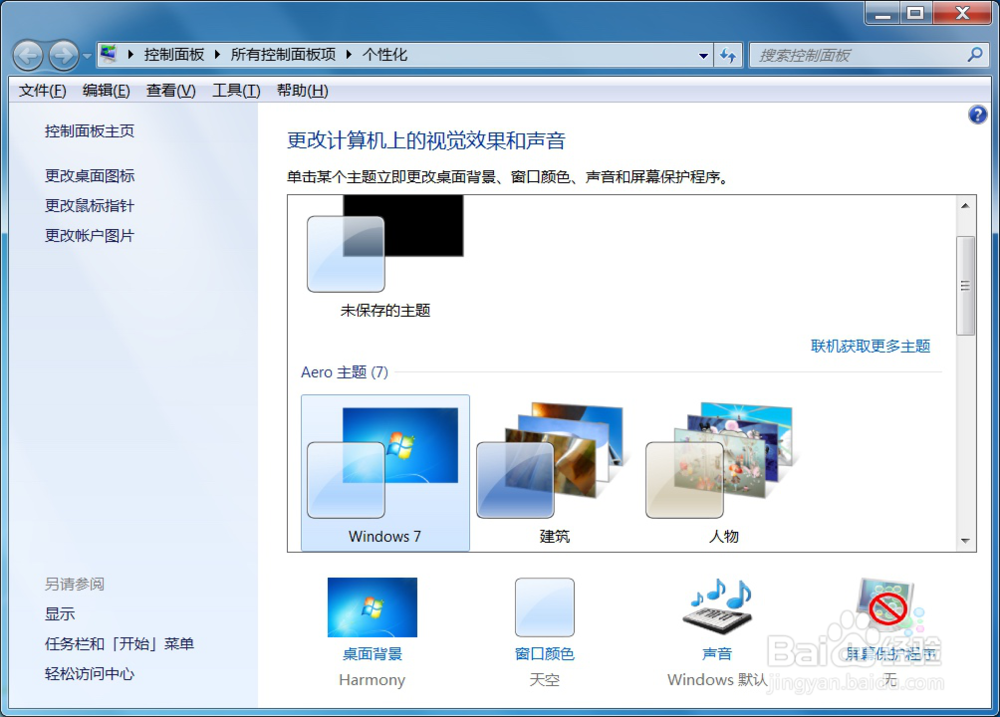
Task: Click the 桌面背景 text link
Action: pyautogui.click(x=372, y=654)
